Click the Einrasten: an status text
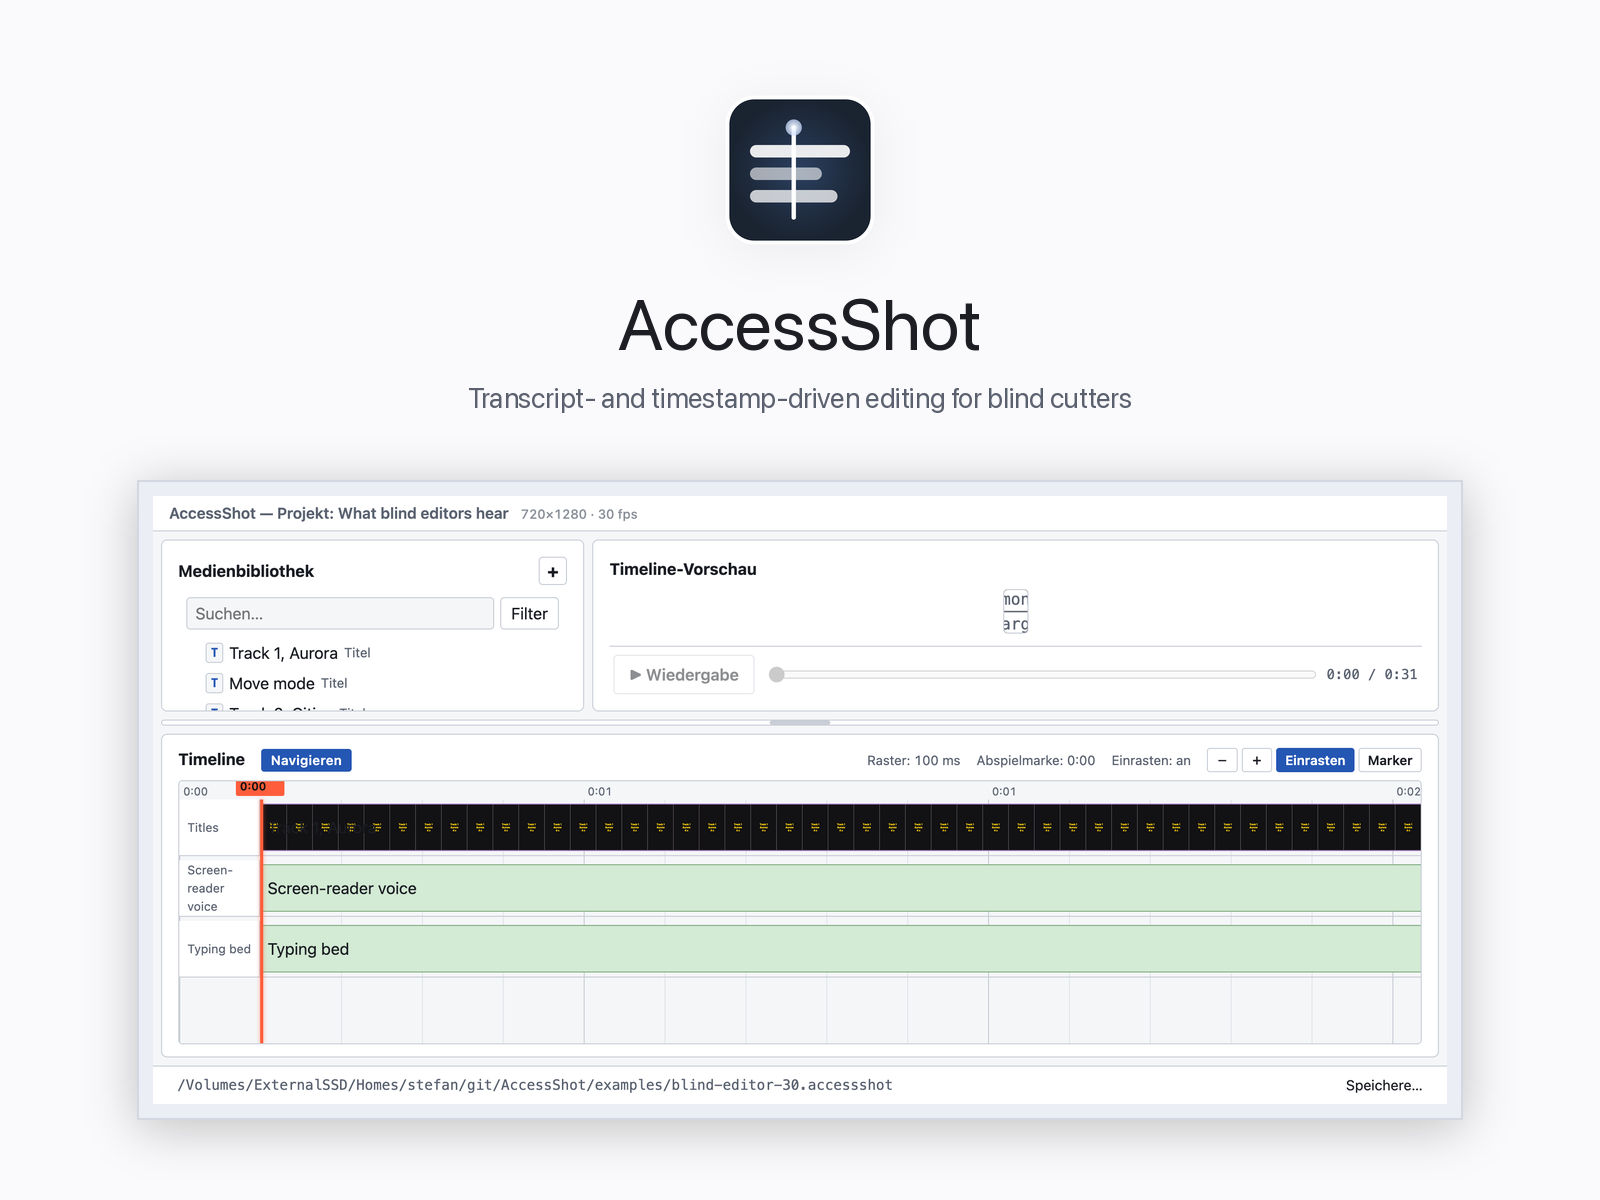This screenshot has width=1600, height=1200. click(x=1151, y=761)
